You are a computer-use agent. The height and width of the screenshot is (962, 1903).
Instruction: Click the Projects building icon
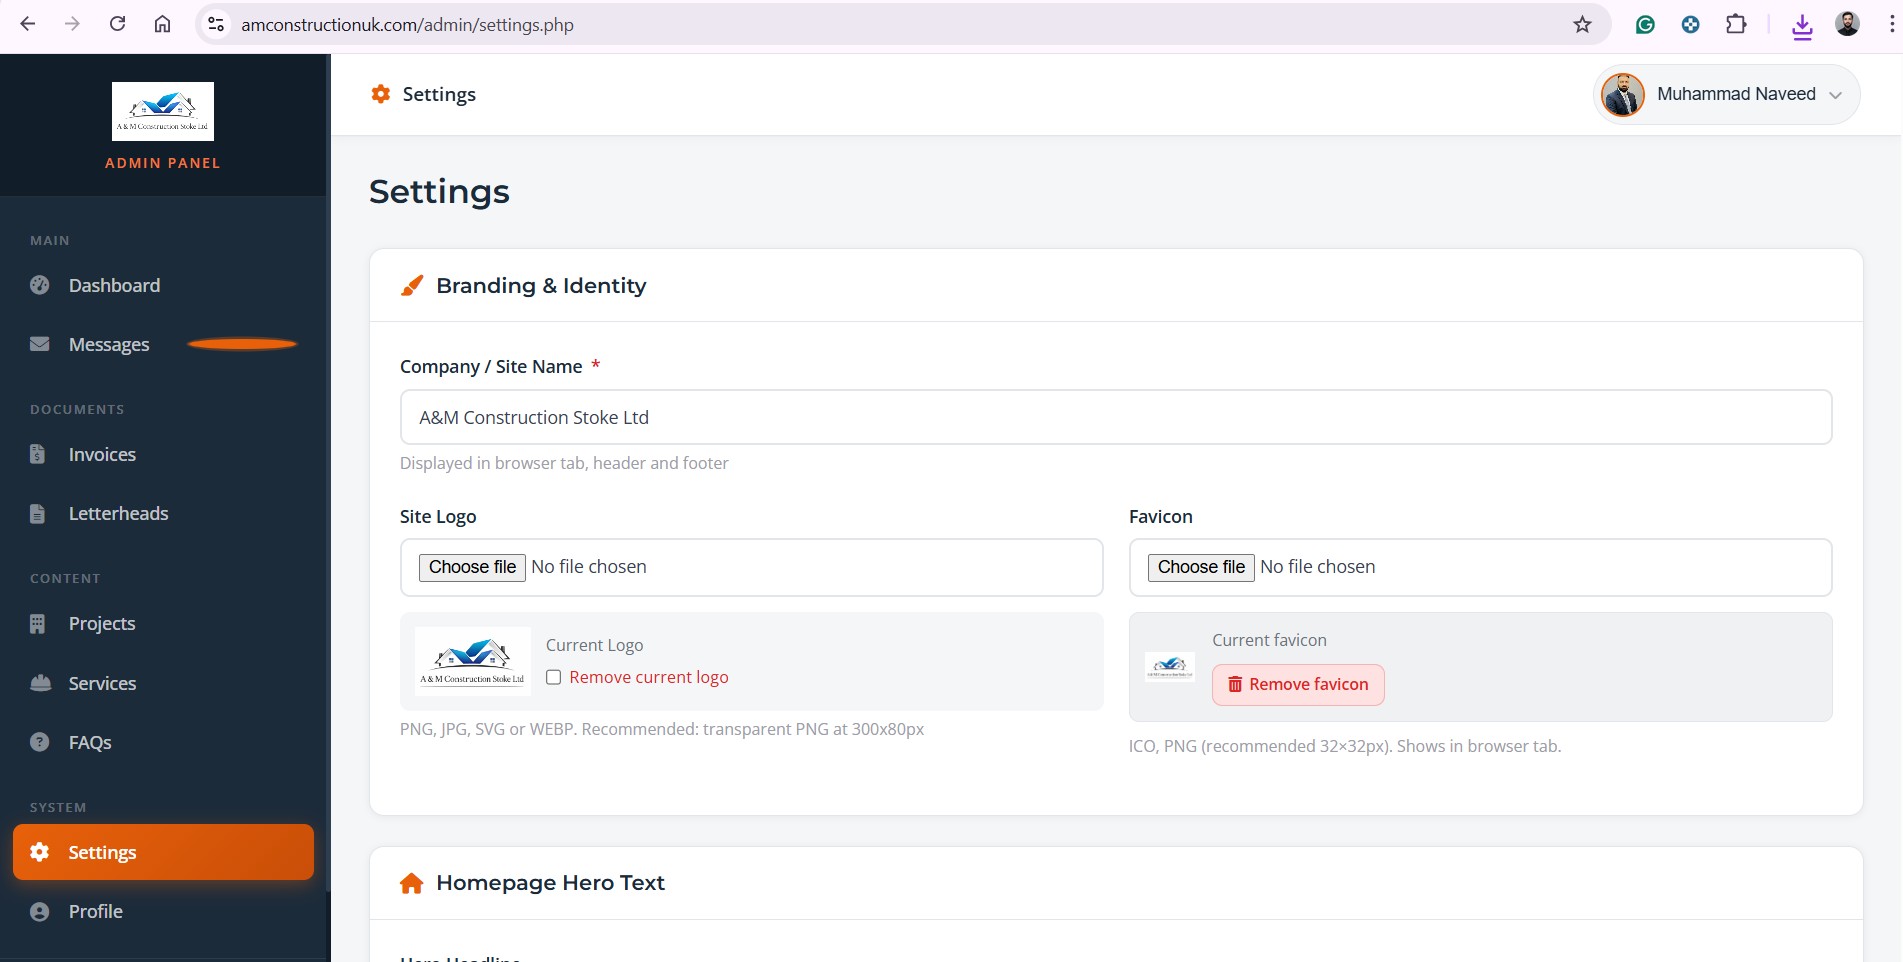[x=38, y=624]
